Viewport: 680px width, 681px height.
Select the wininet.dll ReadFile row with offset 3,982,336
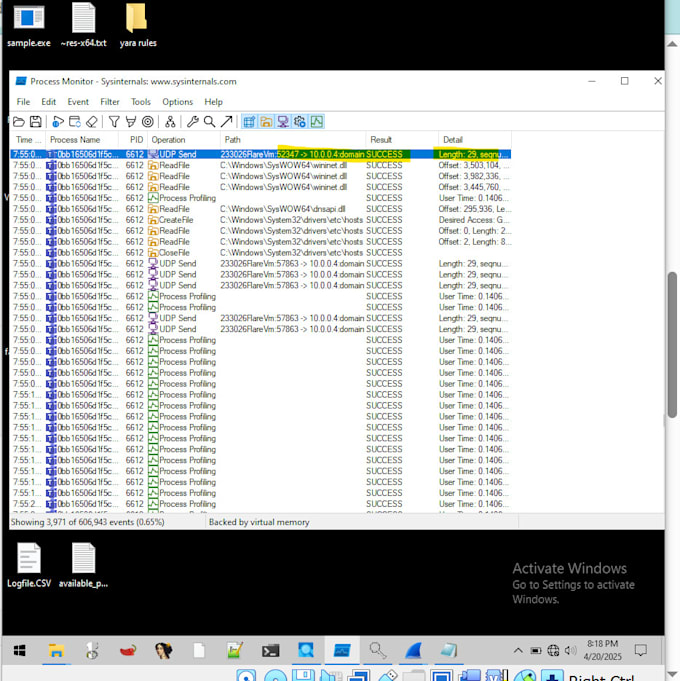[x=261, y=176]
